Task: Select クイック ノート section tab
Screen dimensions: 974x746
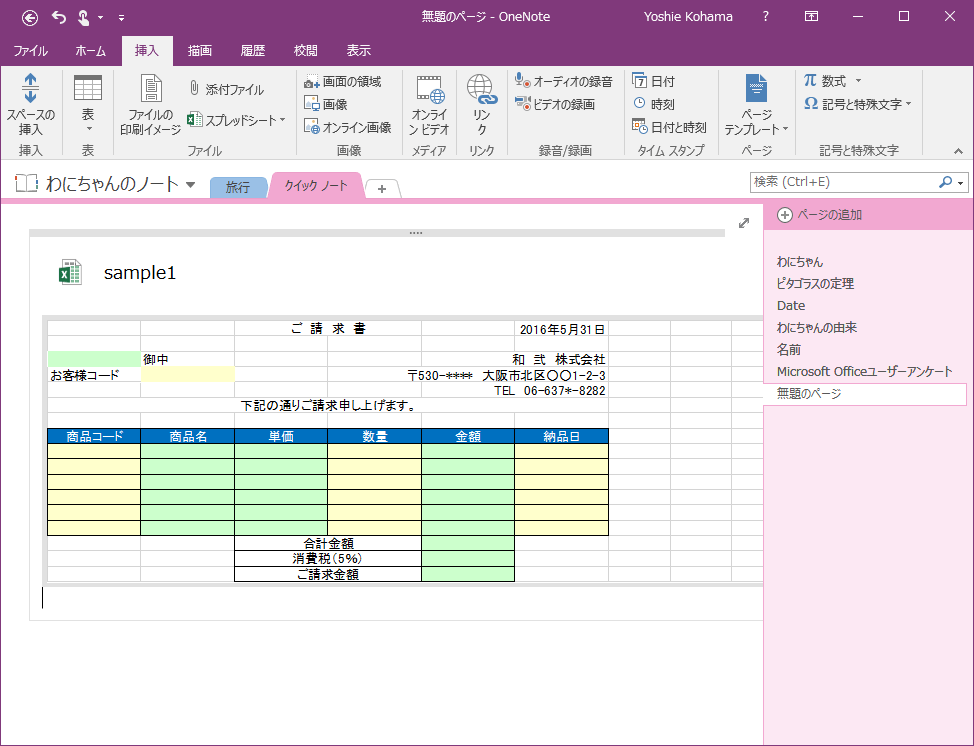Action: click(316, 185)
